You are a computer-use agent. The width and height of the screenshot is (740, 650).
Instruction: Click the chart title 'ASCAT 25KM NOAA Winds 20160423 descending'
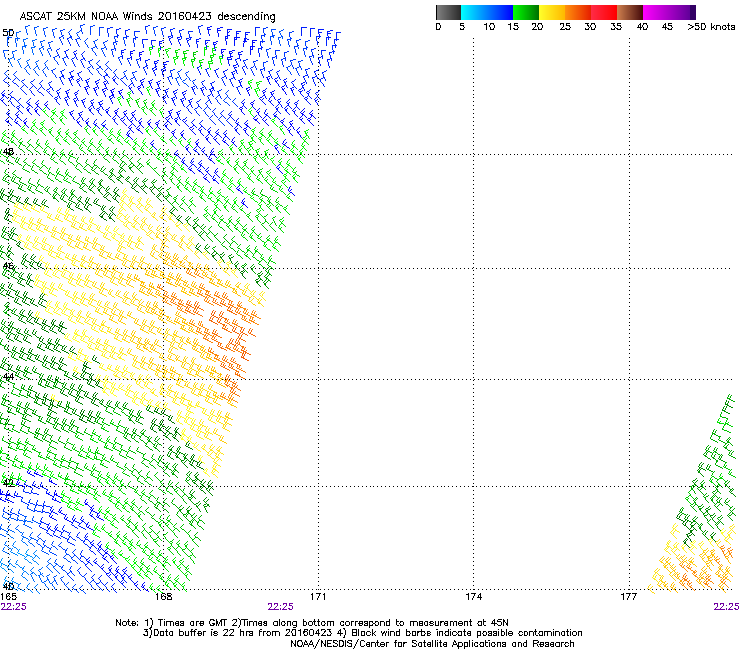point(147,16)
